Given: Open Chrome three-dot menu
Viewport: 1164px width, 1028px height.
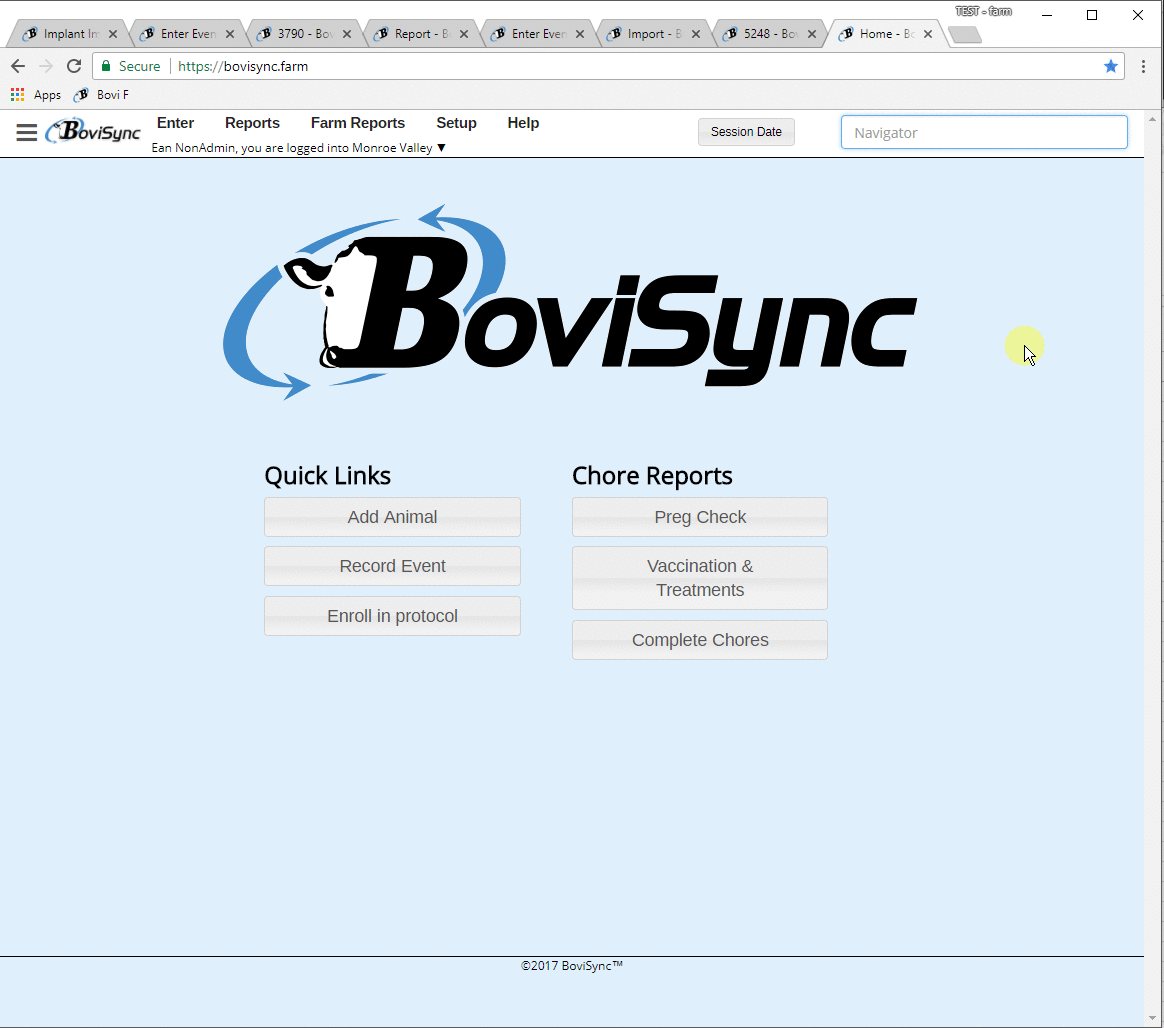Looking at the screenshot, I should tap(1143, 66).
